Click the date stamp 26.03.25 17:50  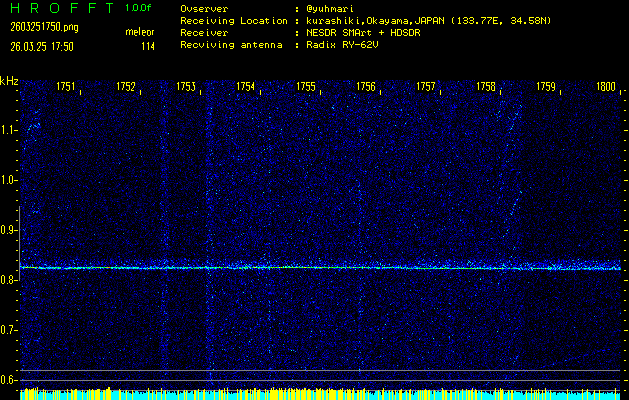(x=42, y=47)
